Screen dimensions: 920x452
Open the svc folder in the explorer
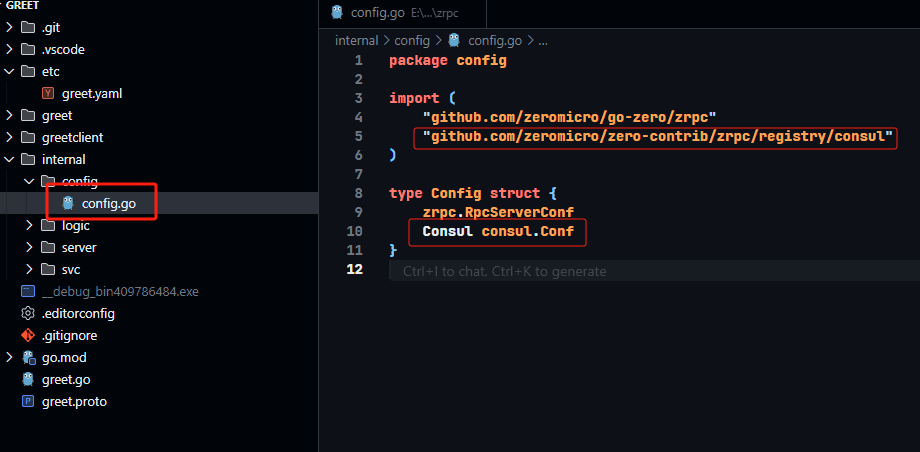click(70, 269)
